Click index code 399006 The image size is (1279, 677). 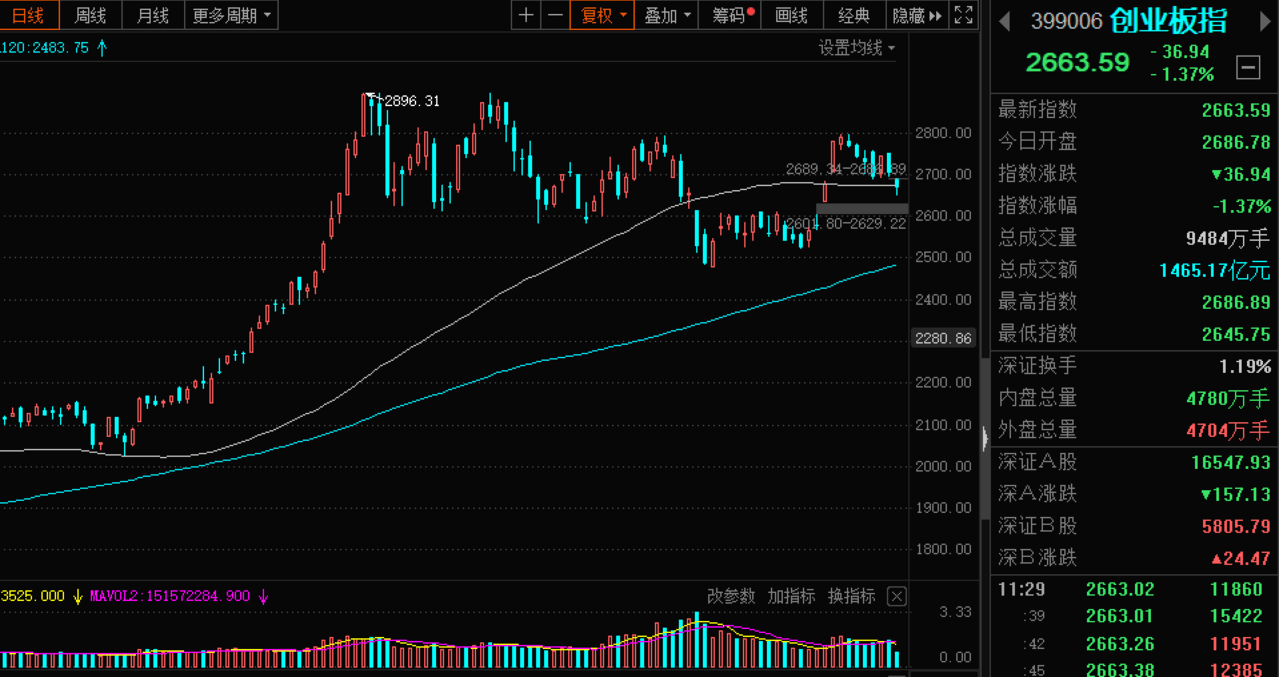[1066, 21]
